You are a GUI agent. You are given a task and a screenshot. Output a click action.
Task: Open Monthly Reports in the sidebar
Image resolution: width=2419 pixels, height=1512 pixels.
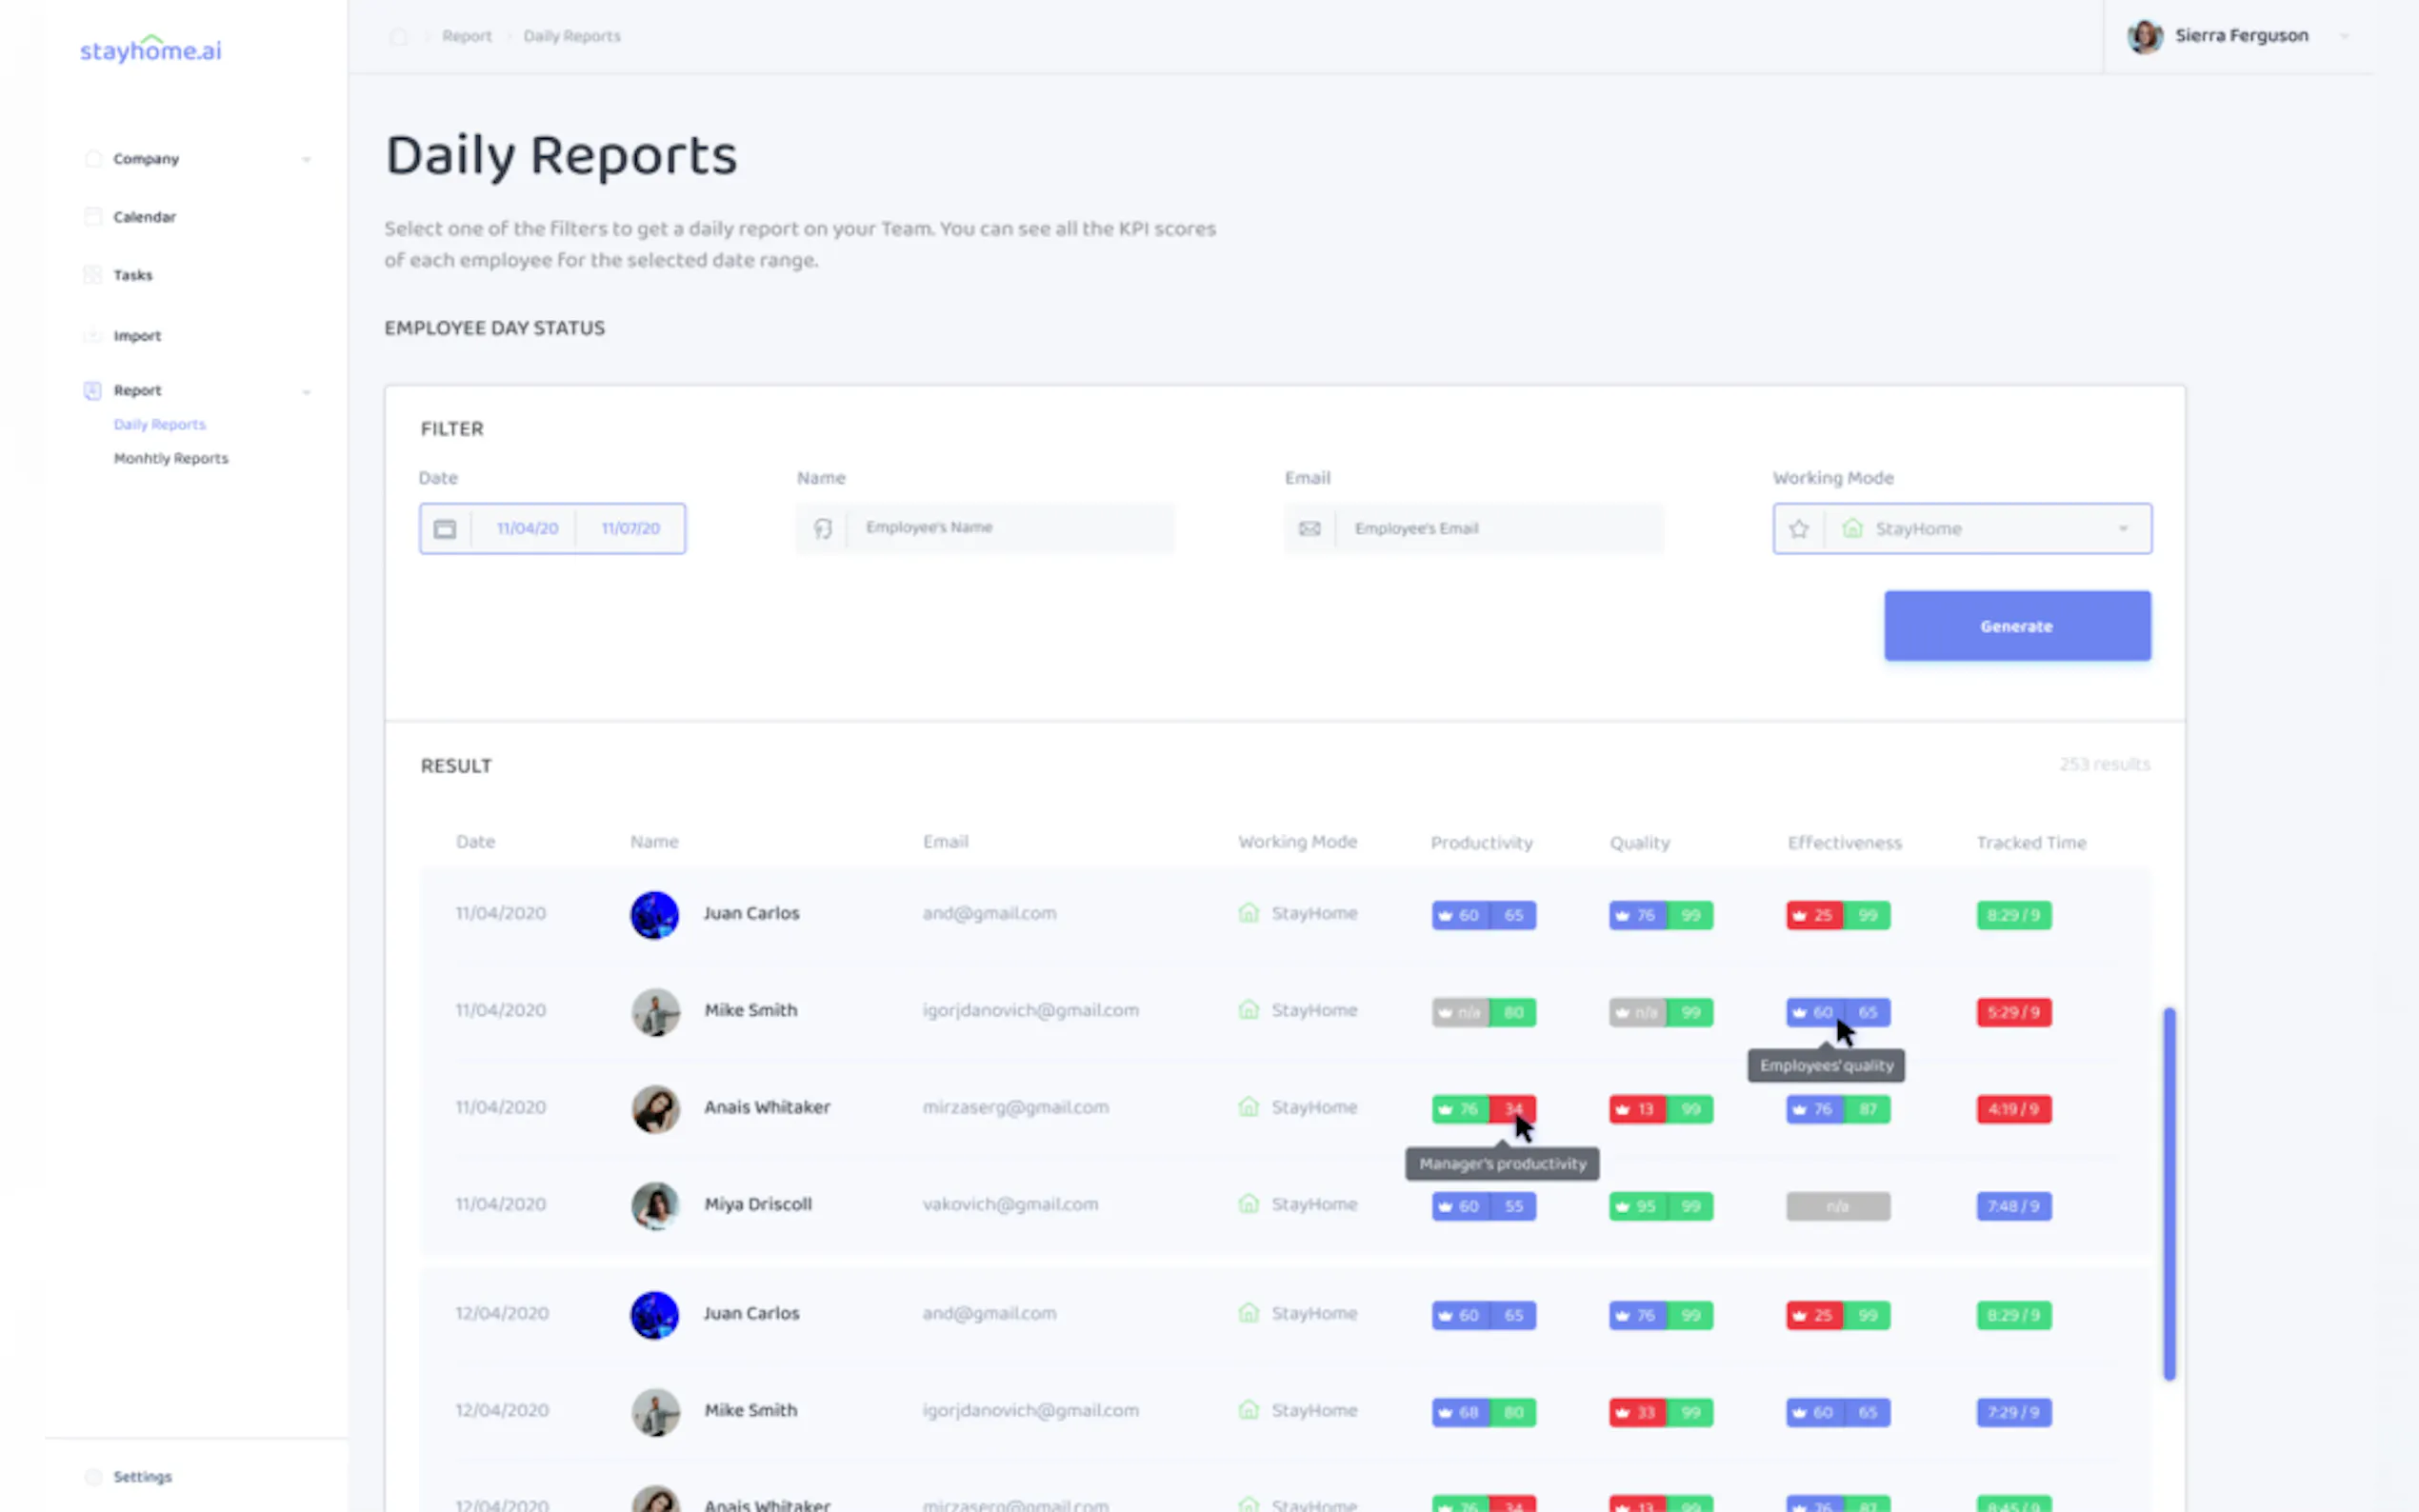coord(171,459)
